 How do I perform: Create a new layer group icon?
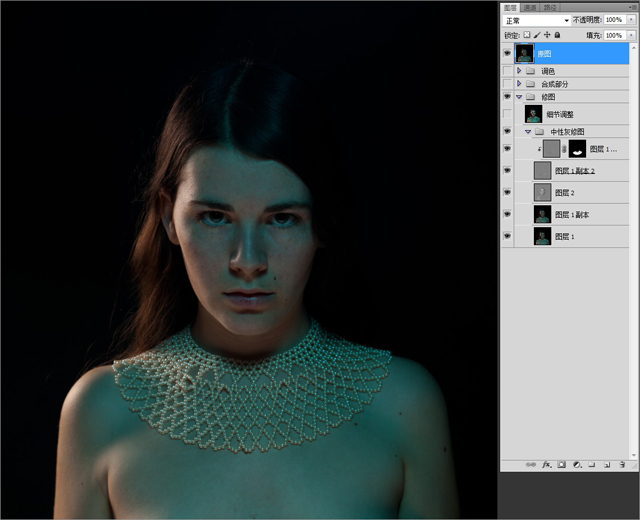pos(591,465)
